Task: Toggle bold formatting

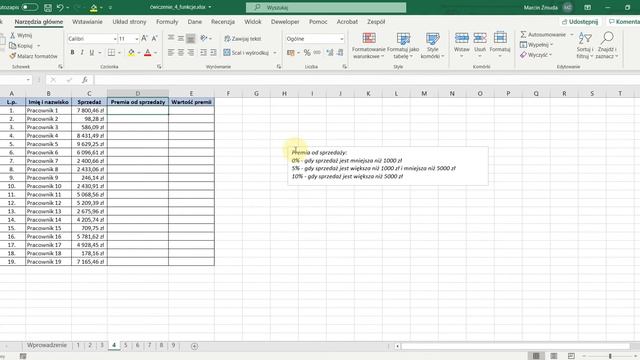Action: 72,53
